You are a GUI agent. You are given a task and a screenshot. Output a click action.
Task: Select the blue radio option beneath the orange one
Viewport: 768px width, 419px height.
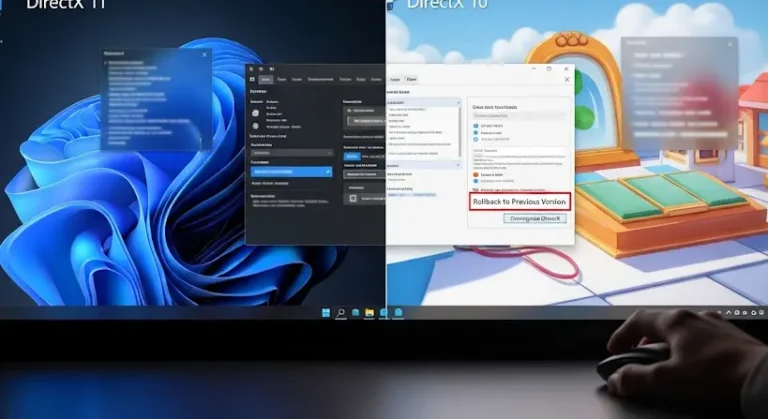(x=476, y=181)
